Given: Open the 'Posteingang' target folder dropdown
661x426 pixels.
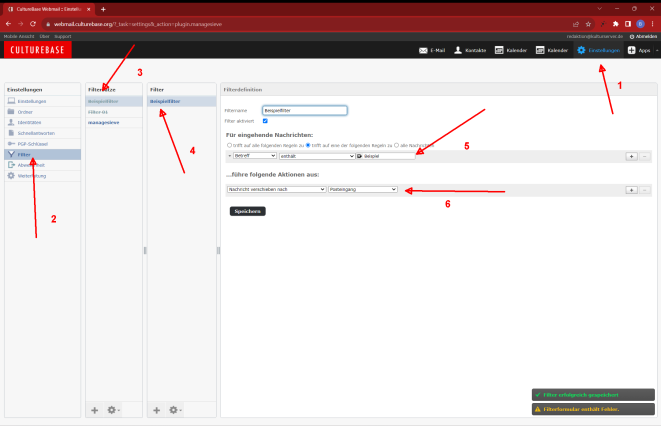Looking at the screenshot, I should (364, 189).
